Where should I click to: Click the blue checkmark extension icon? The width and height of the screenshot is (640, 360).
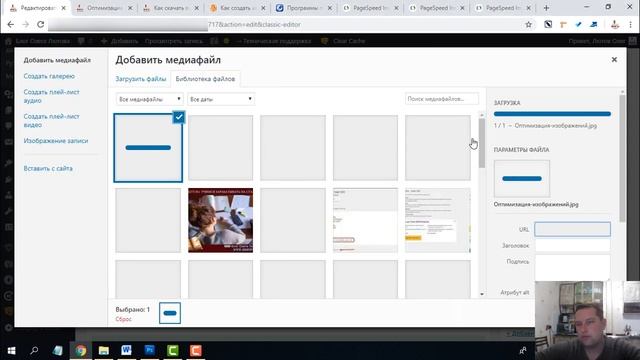pos(578,24)
